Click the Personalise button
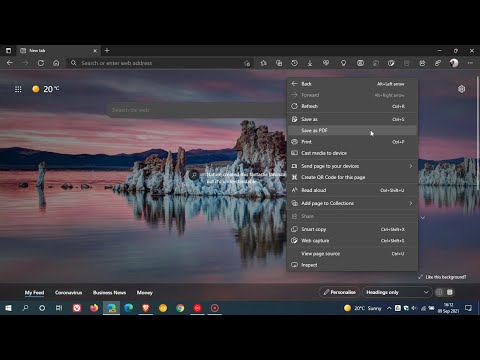The image size is (480, 360). click(339, 292)
